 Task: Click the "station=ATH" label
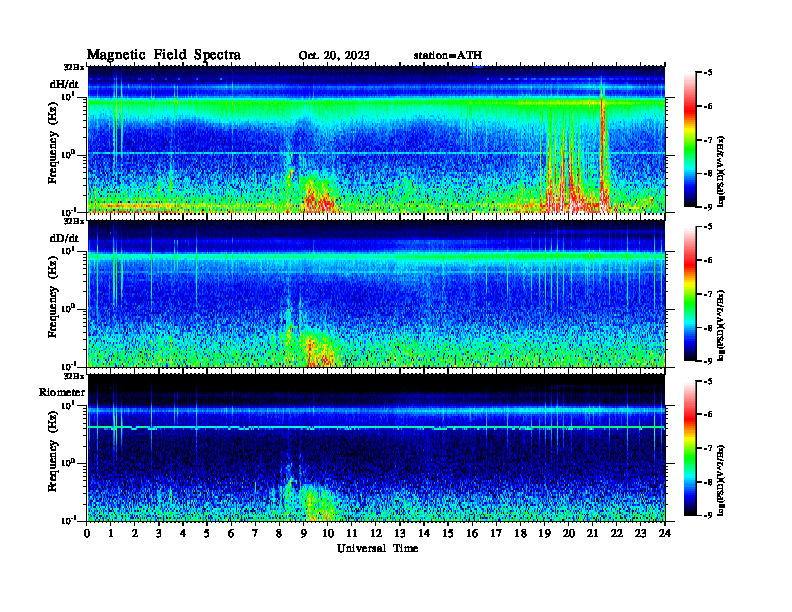click(x=448, y=56)
